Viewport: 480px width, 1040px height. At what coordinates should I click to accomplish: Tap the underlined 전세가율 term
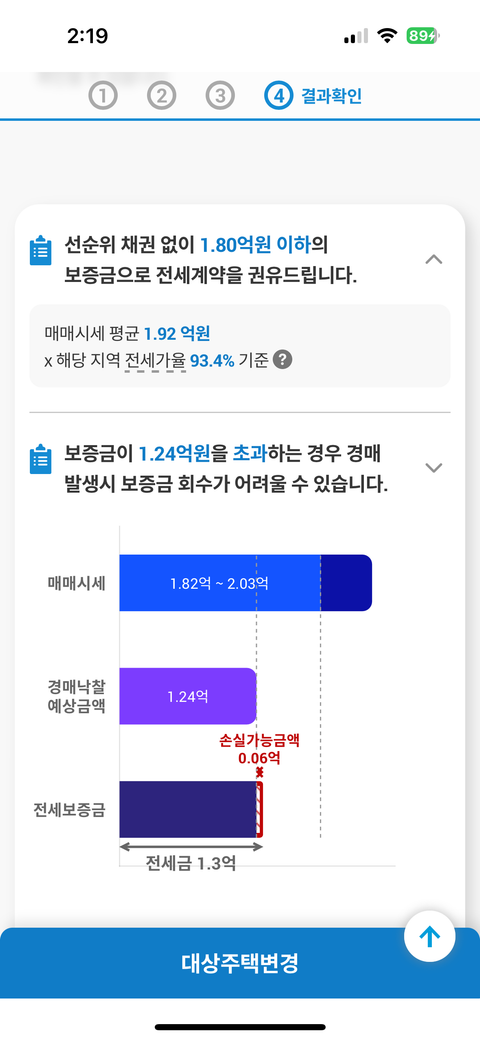(x=155, y=360)
